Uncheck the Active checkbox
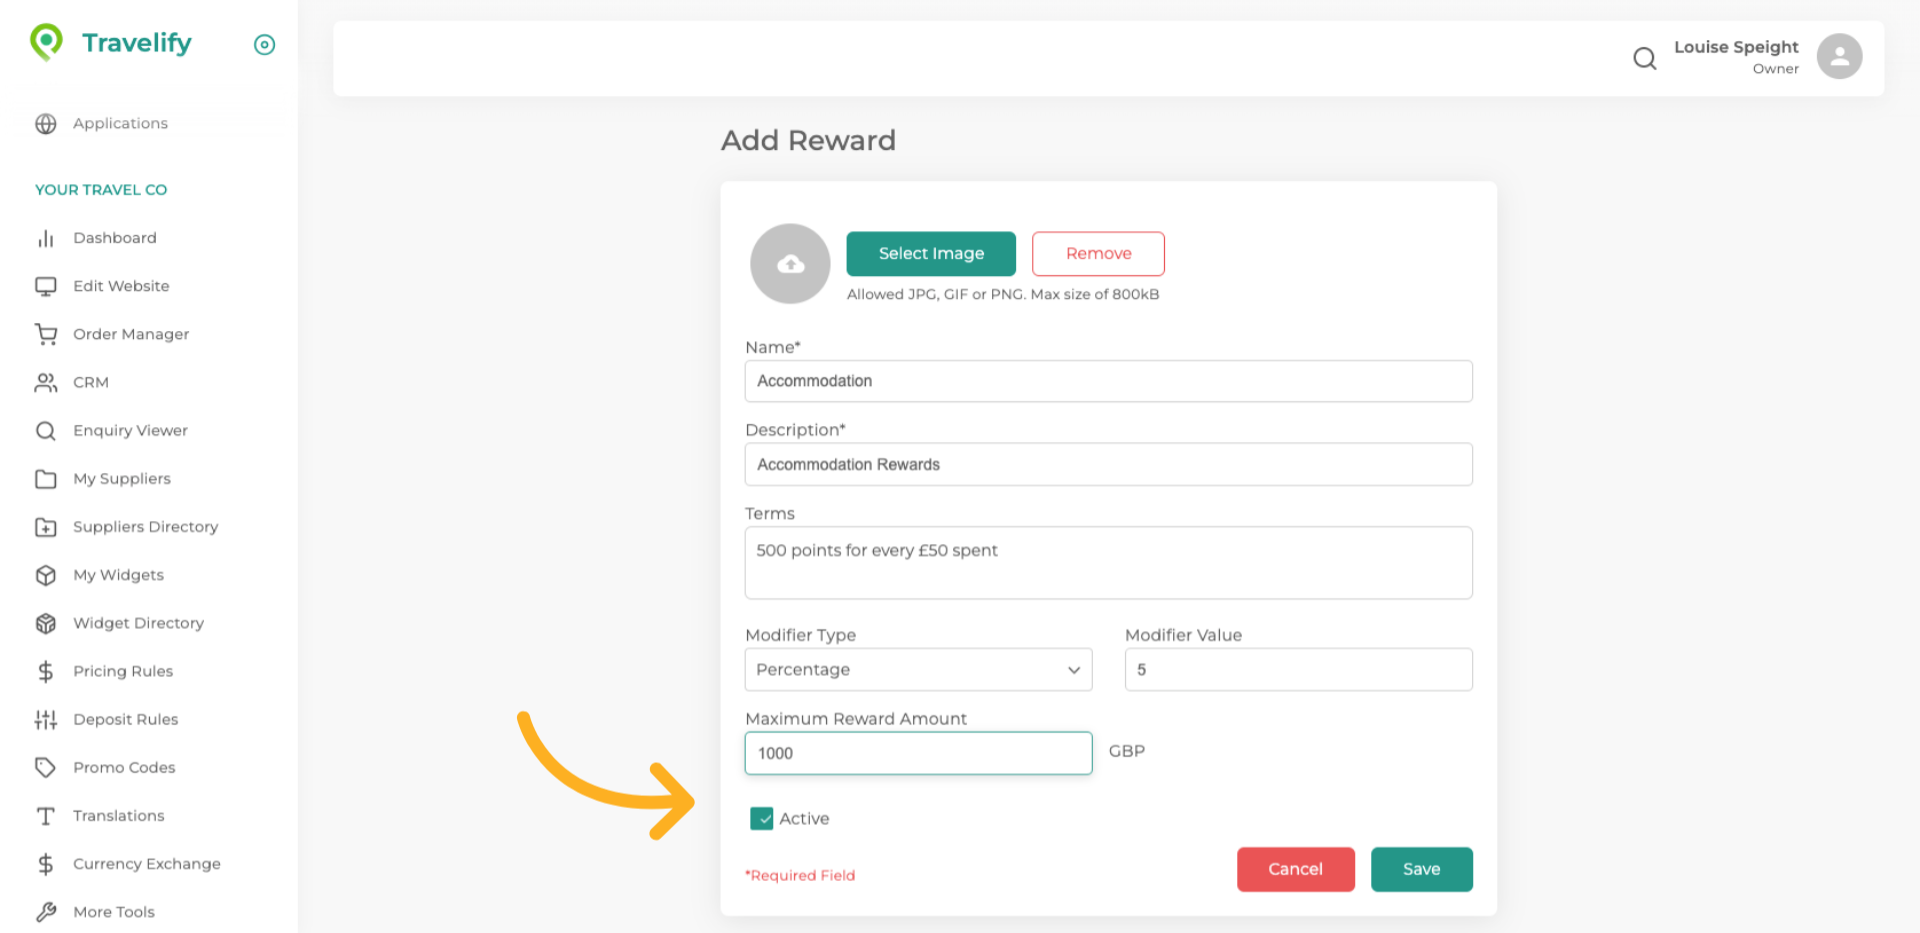Image resolution: width=1920 pixels, height=933 pixels. tap(761, 818)
